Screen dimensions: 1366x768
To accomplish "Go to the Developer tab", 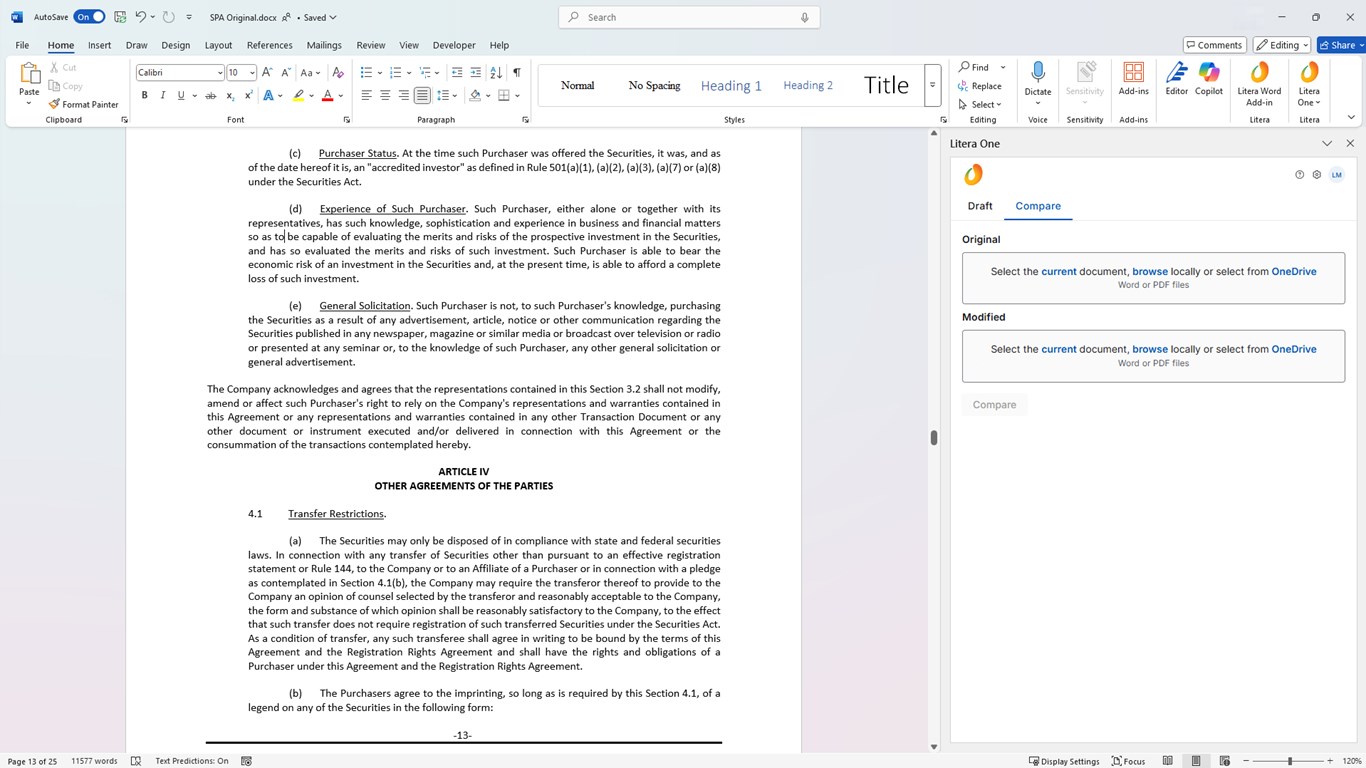I will [x=454, y=45].
